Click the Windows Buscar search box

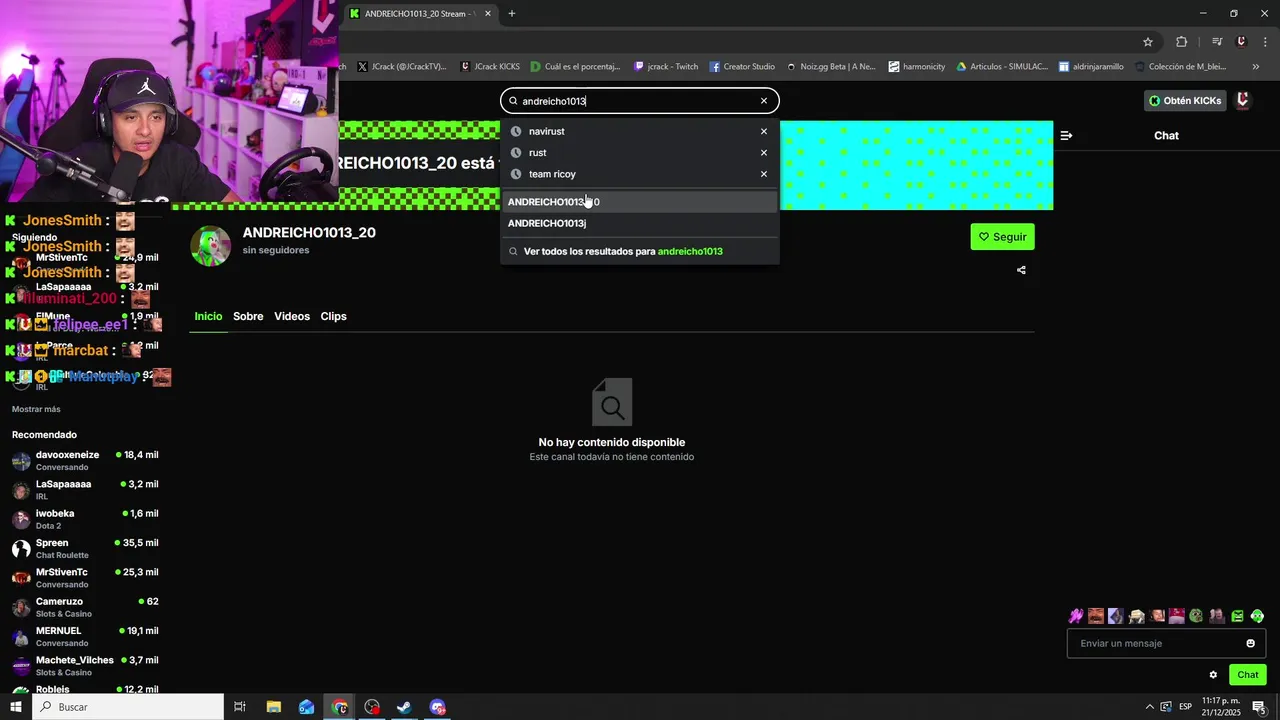coord(128,707)
